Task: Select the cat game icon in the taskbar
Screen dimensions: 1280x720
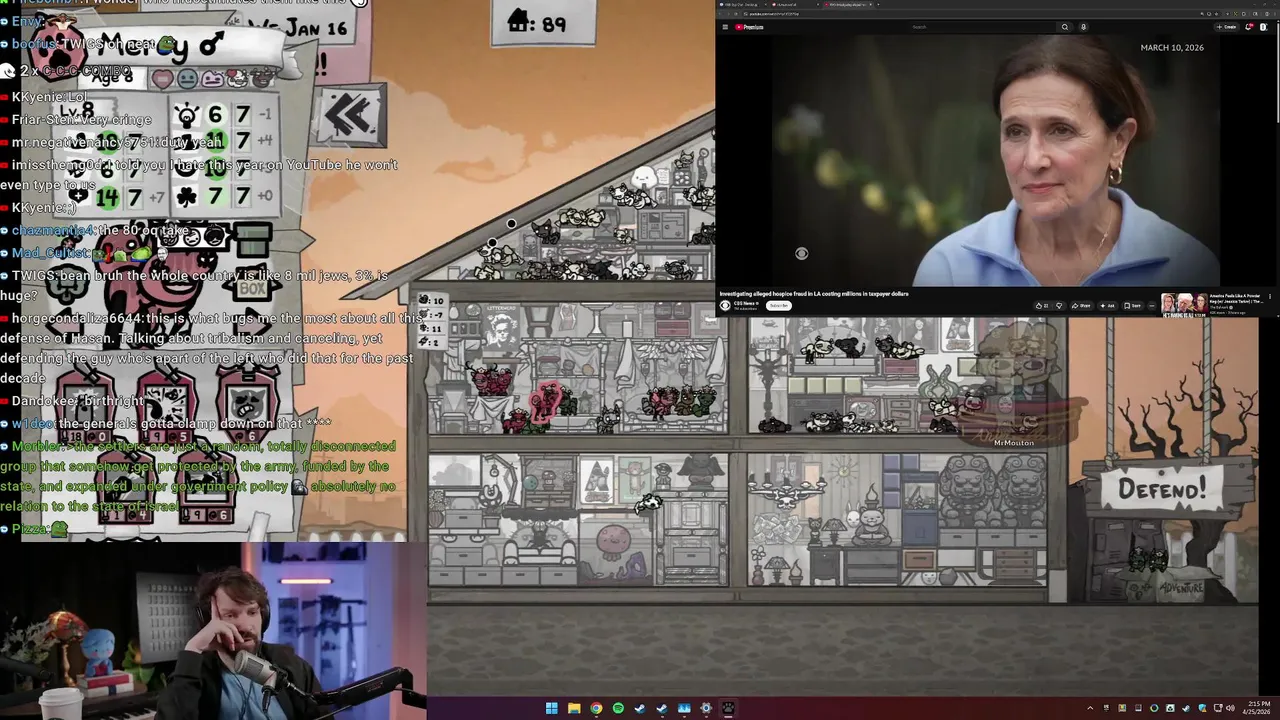Action: 728,708
